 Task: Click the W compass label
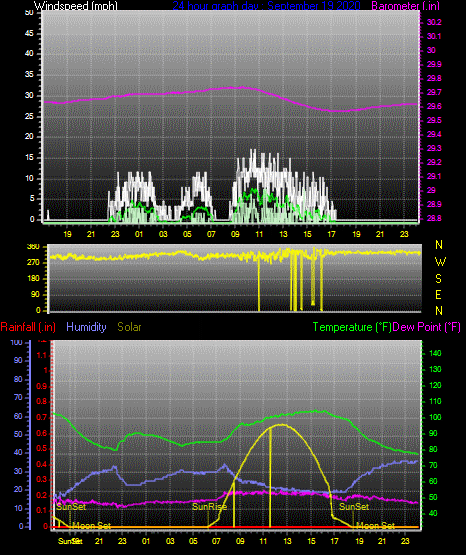[440, 262]
